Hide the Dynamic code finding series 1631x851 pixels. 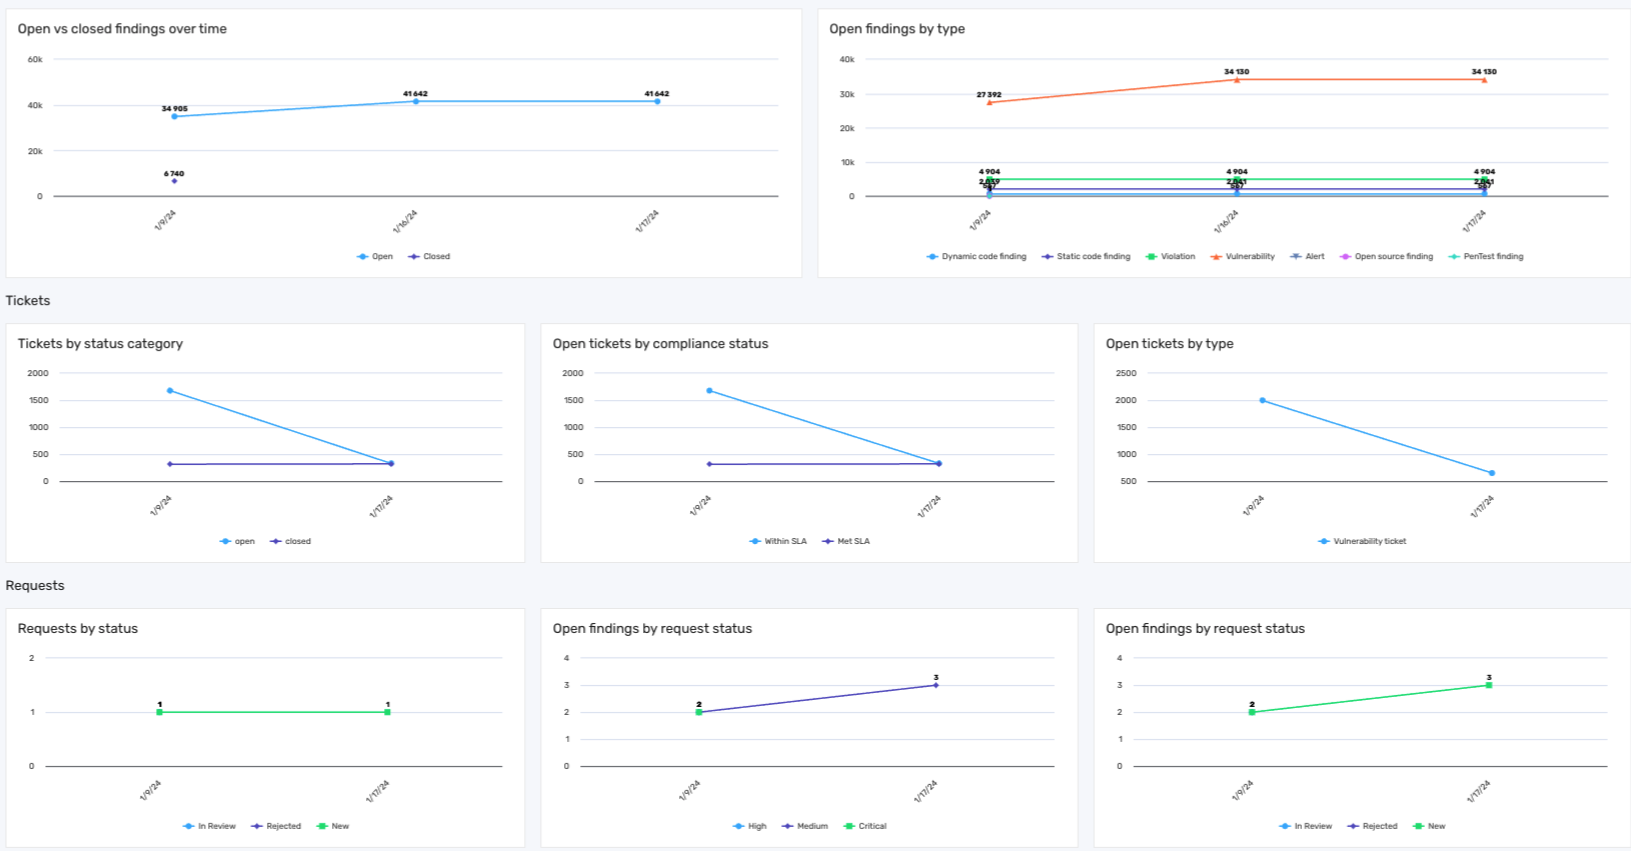[x=976, y=257]
